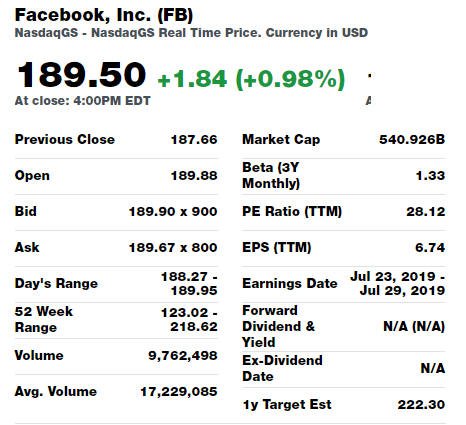Viewport: 466px width, 425px height.
Task: Click the Avg. Volume figure 17,229,085
Action: click(179, 392)
